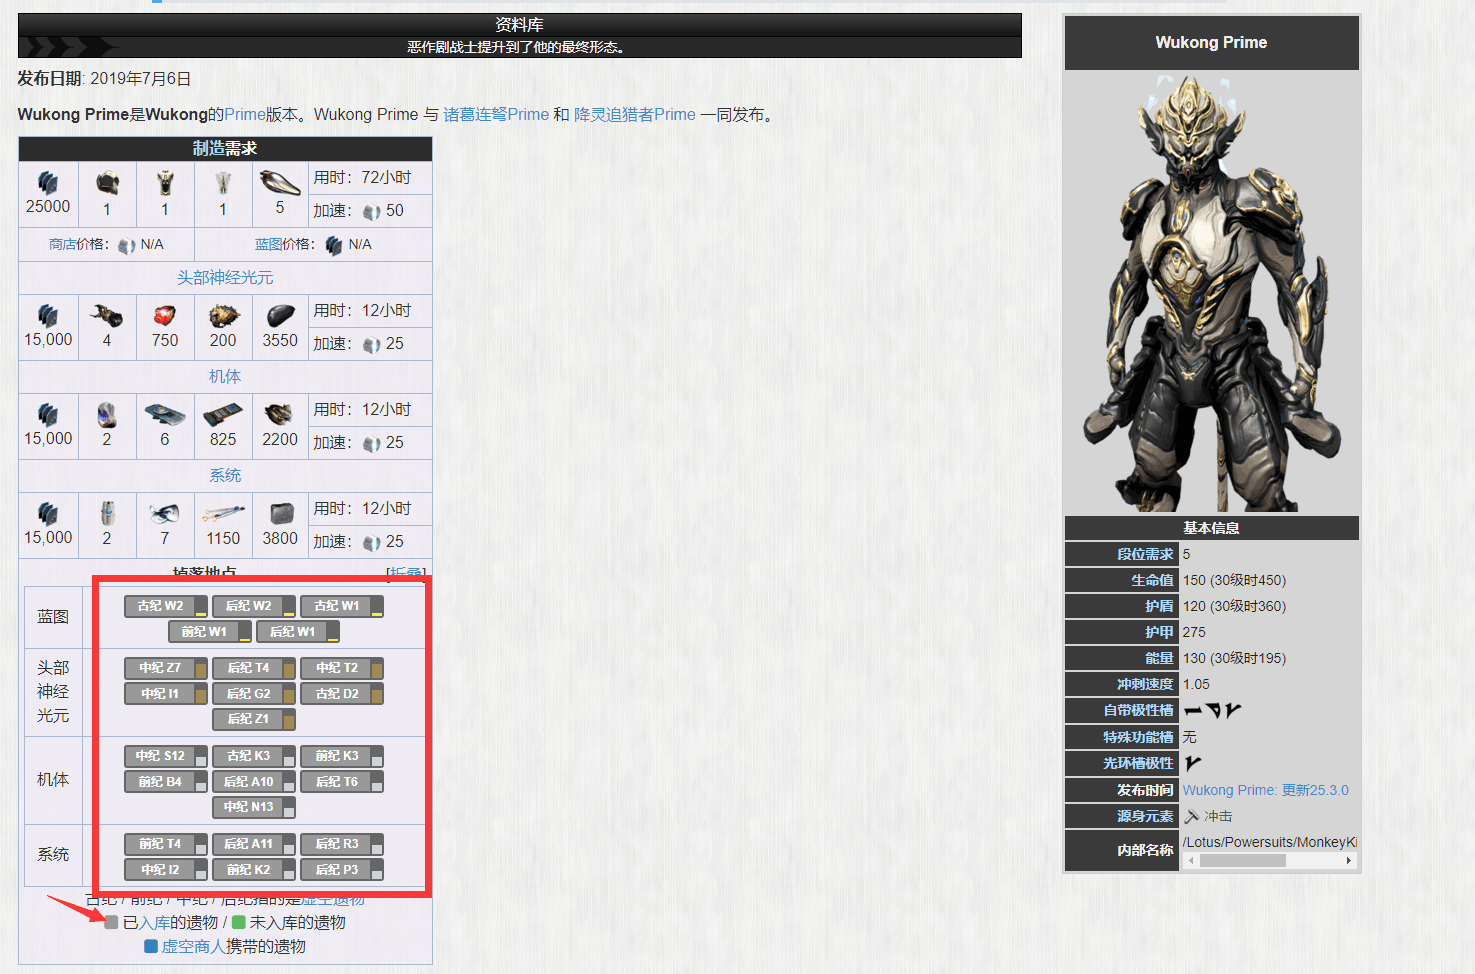Click the rods icon above 1150
This screenshot has width=1475, height=974.
pos(223,514)
